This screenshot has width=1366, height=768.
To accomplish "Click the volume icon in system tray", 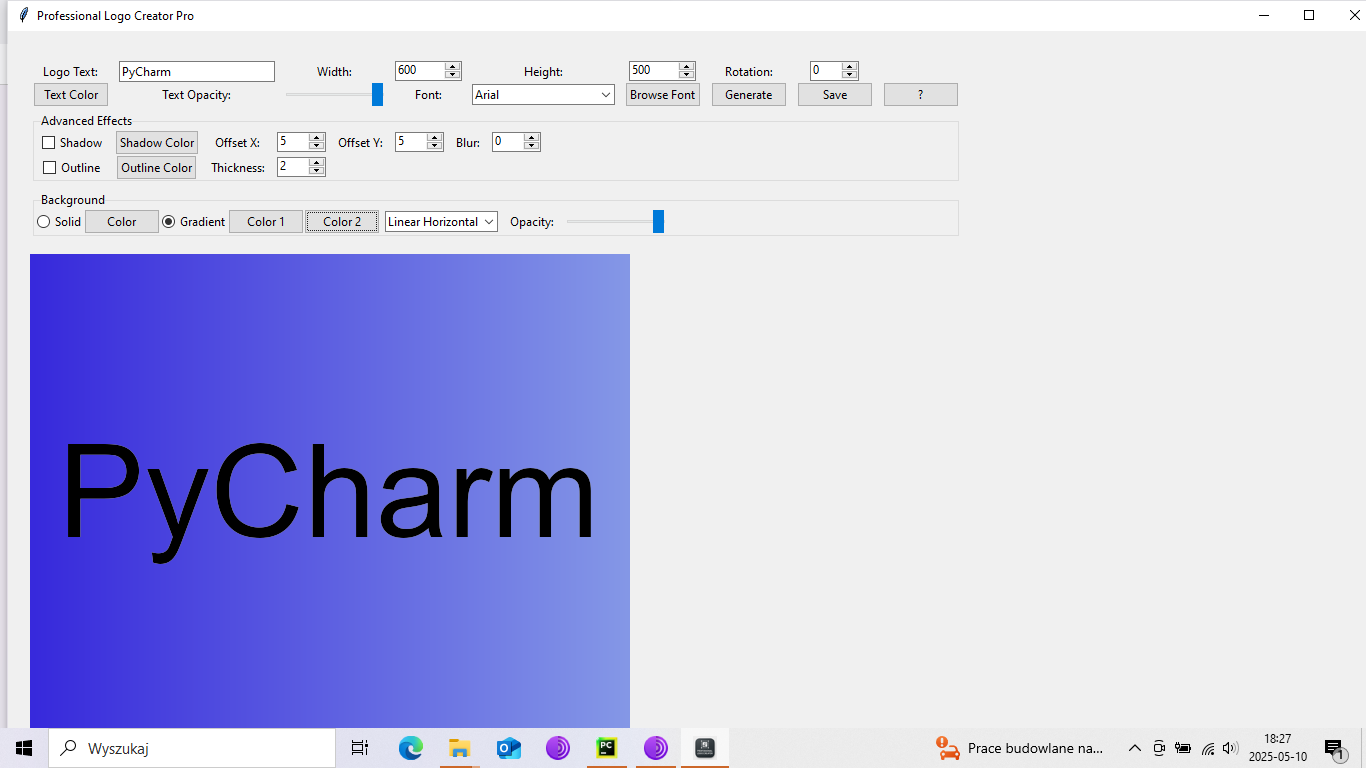I will [x=1230, y=748].
